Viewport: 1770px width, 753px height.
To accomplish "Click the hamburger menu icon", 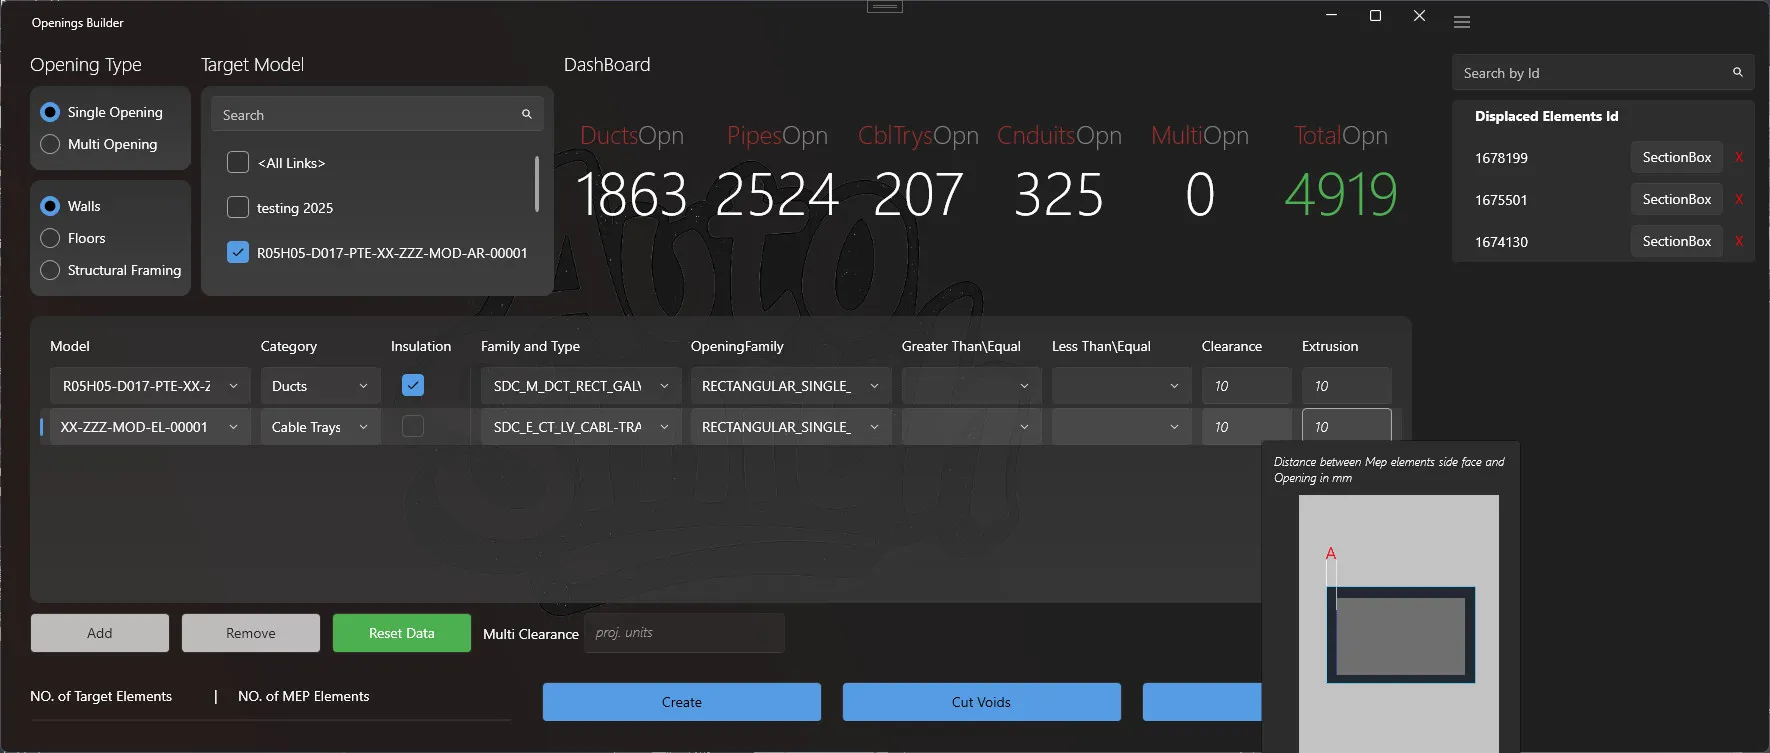I will point(1462,22).
